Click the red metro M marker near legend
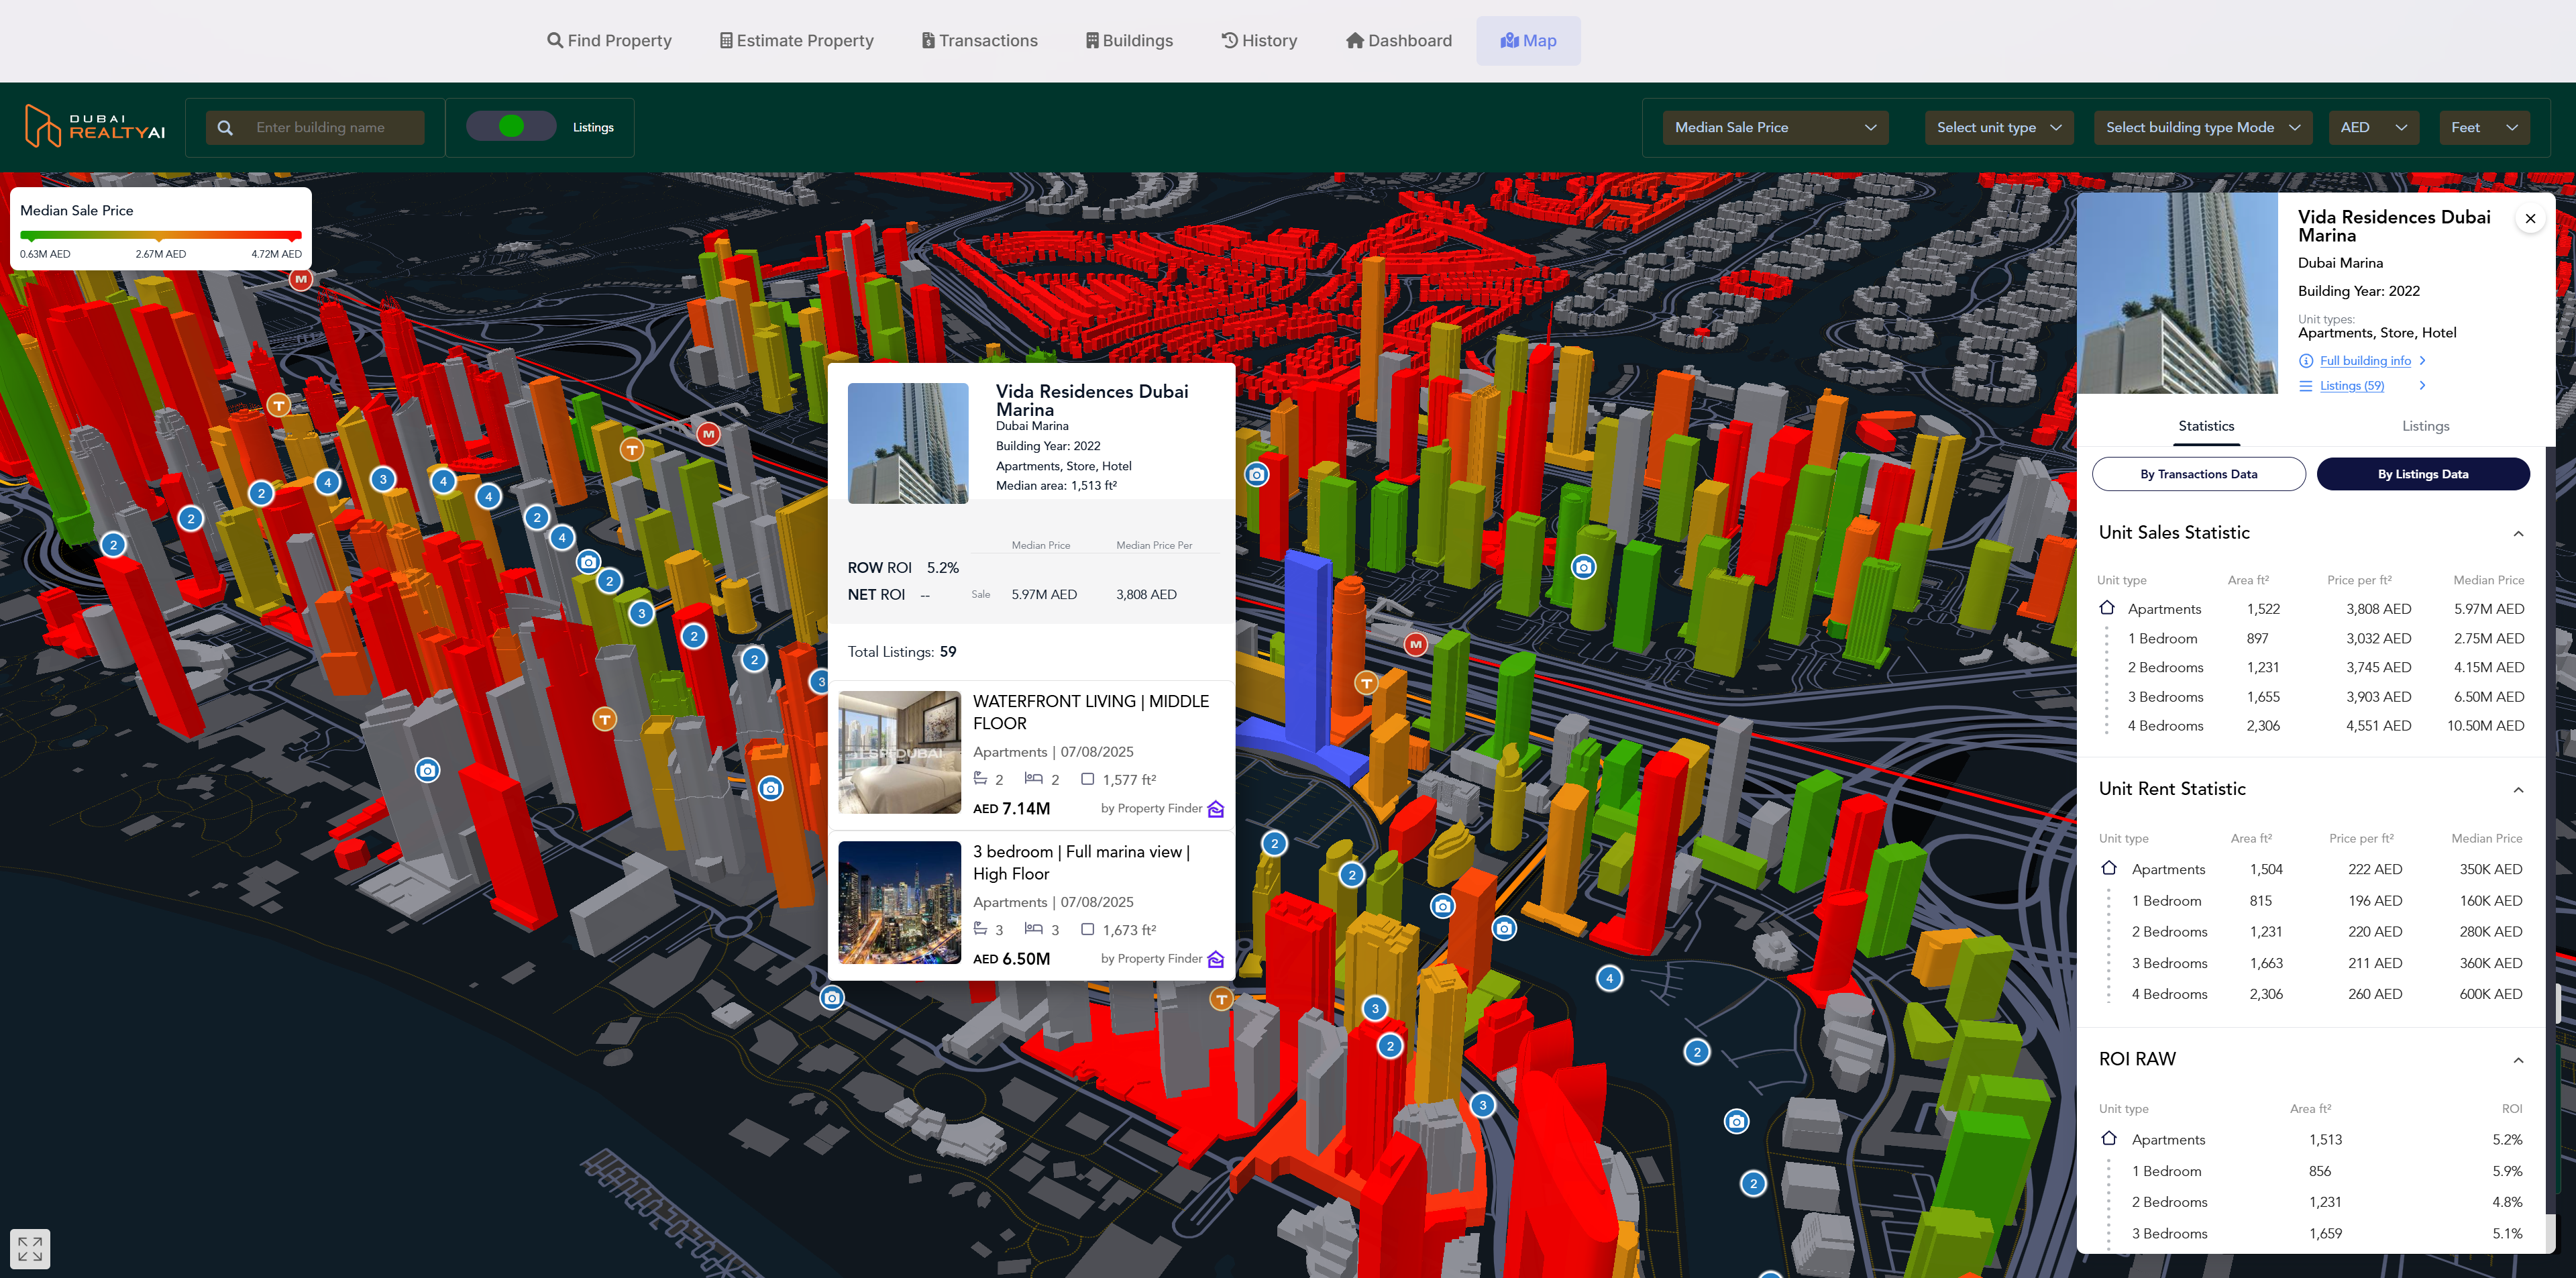This screenshot has width=2576, height=1278. 301,279
